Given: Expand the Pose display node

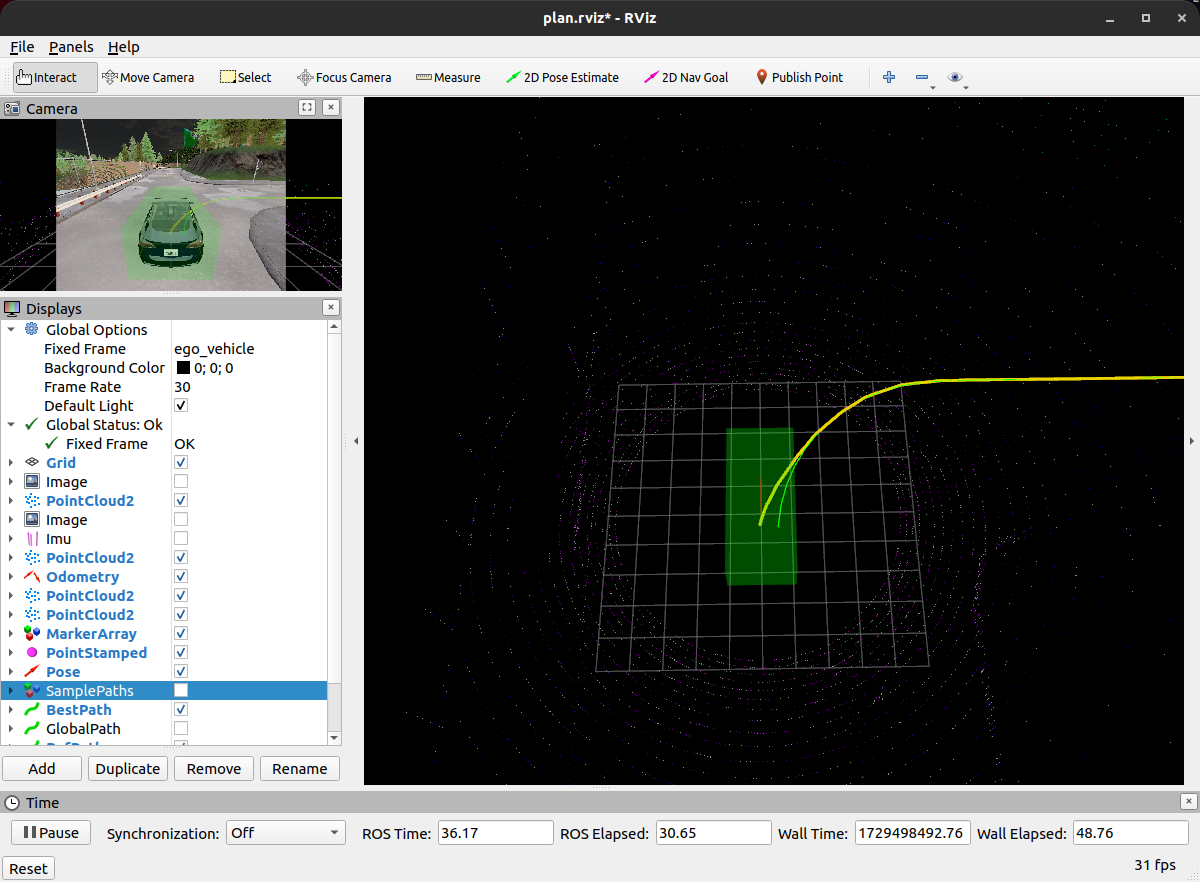Looking at the screenshot, I should coord(11,671).
